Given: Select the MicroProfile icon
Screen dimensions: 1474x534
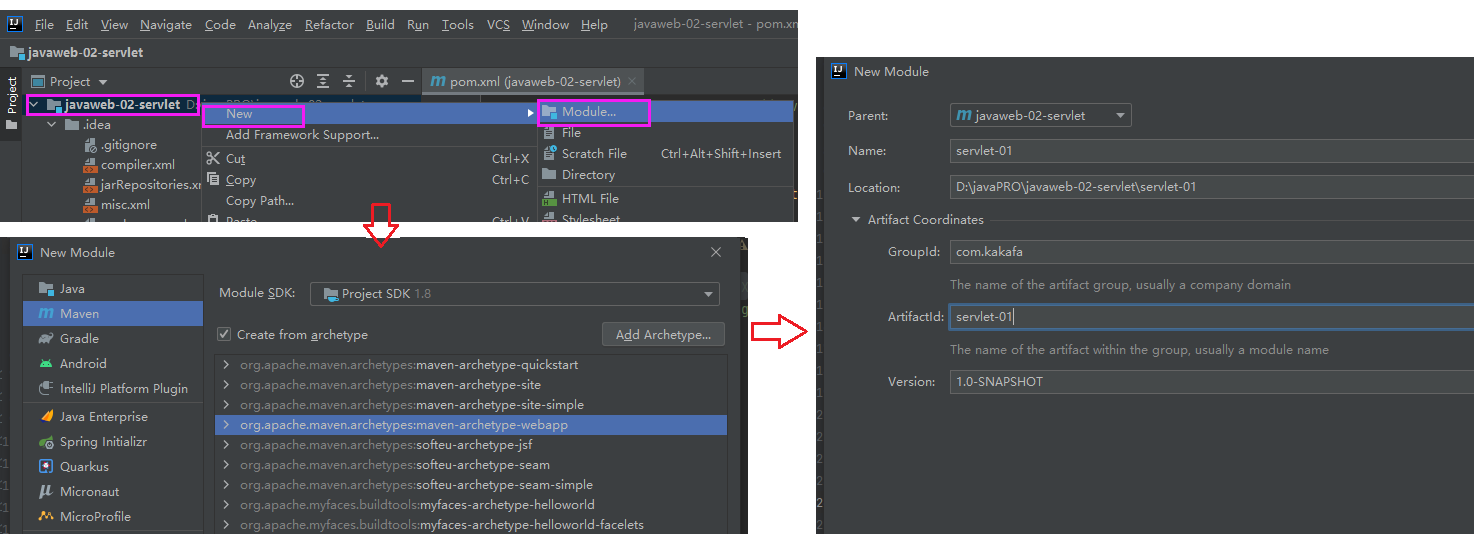Looking at the screenshot, I should [46, 516].
